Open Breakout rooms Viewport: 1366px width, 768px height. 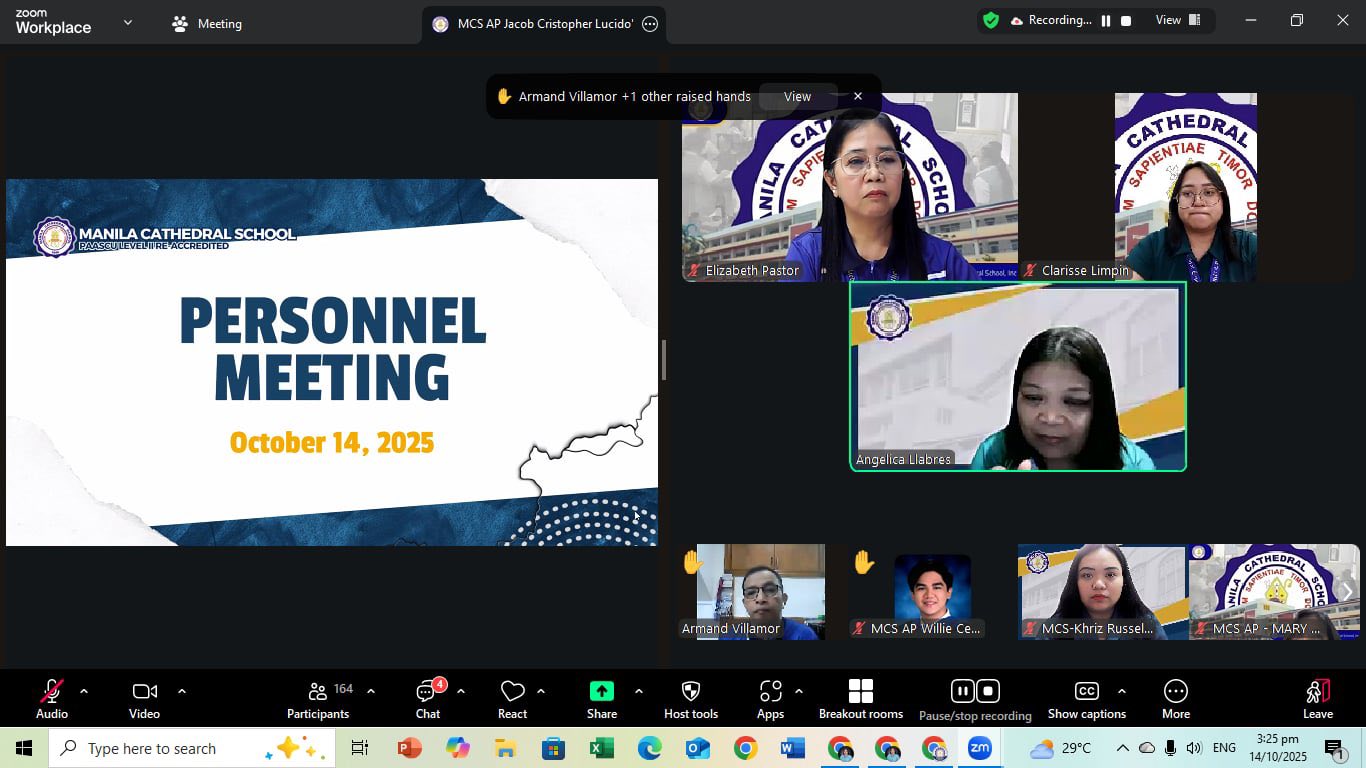pyautogui.click(x=861, y=698)
